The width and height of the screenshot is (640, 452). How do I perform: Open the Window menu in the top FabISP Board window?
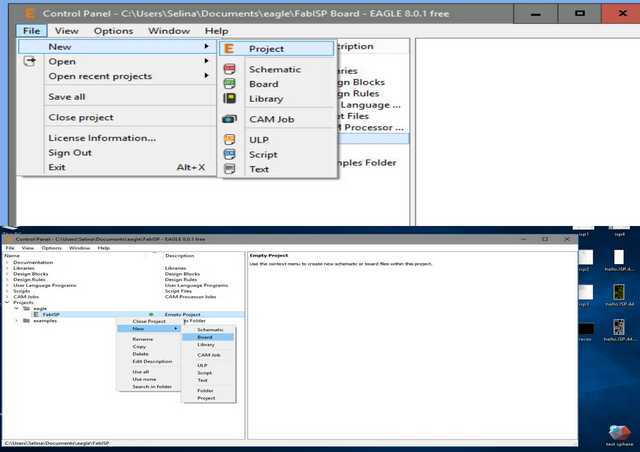[x=169, y=31]
